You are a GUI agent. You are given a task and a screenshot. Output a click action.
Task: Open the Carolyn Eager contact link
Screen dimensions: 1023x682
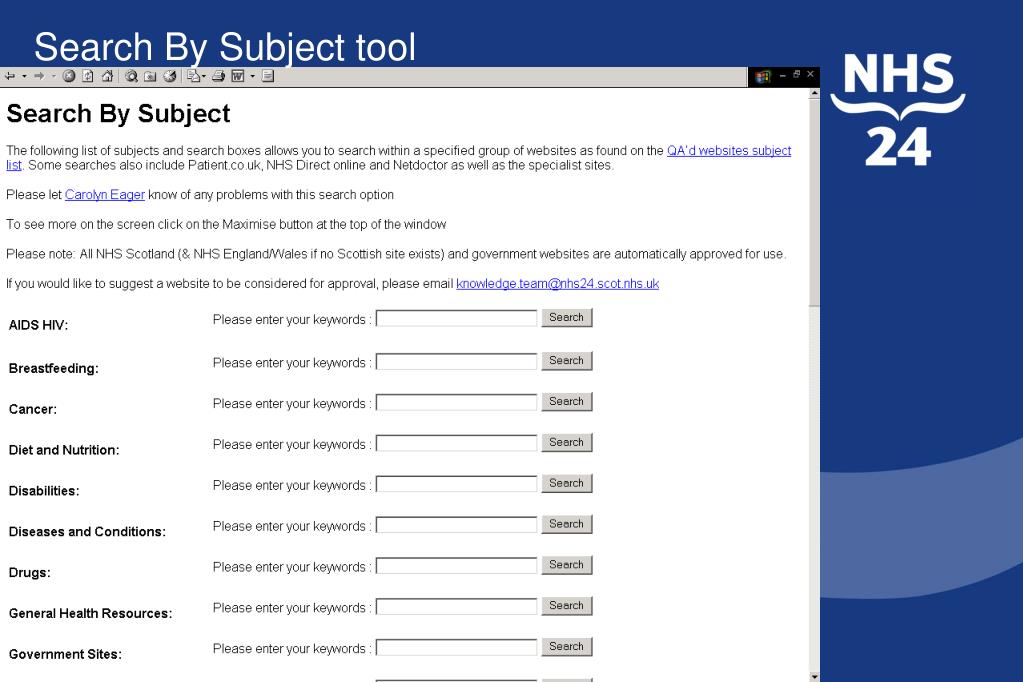104,194
